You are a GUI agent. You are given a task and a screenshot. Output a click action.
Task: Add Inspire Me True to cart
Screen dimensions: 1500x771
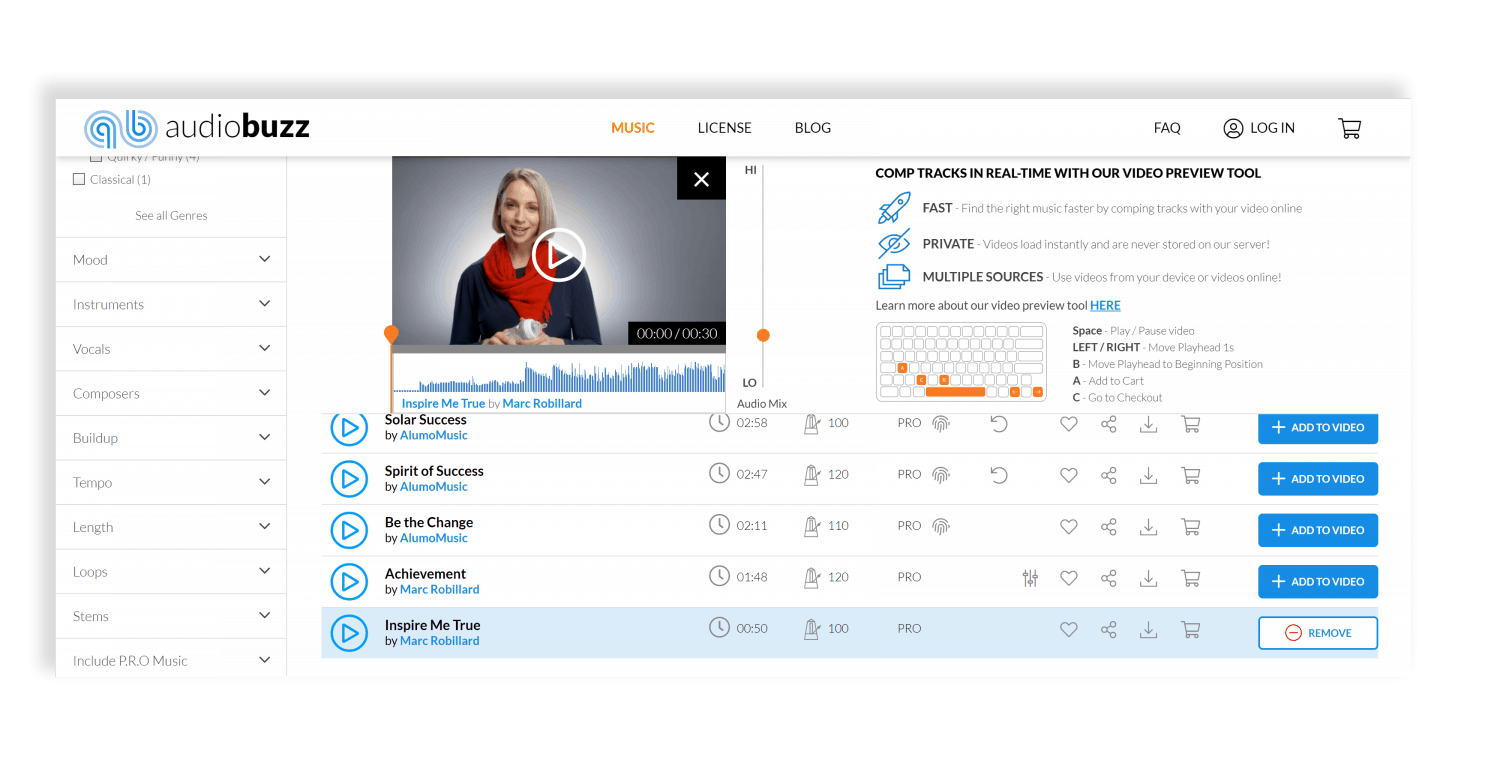click(x=1190, y=630)
